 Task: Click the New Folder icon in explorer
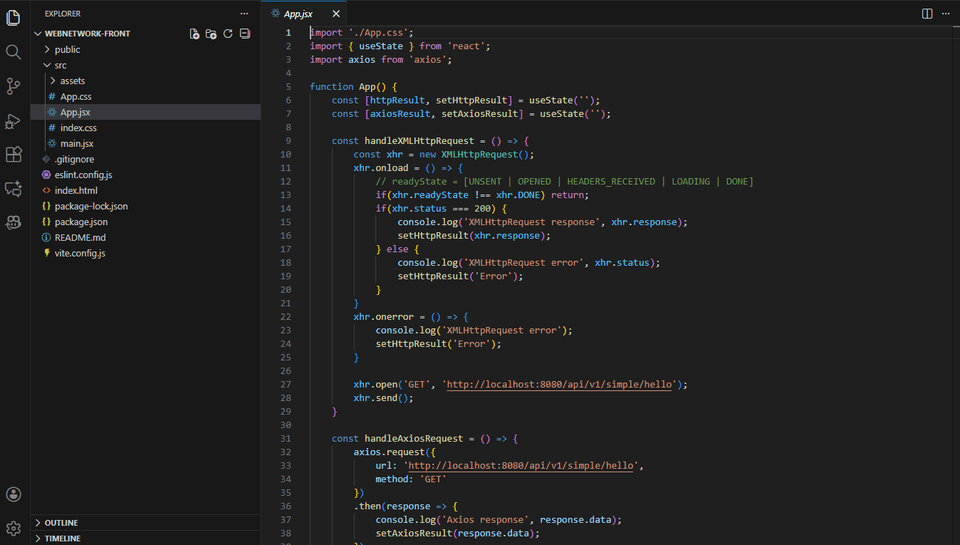pyautogui.click(x=211, y=34)
